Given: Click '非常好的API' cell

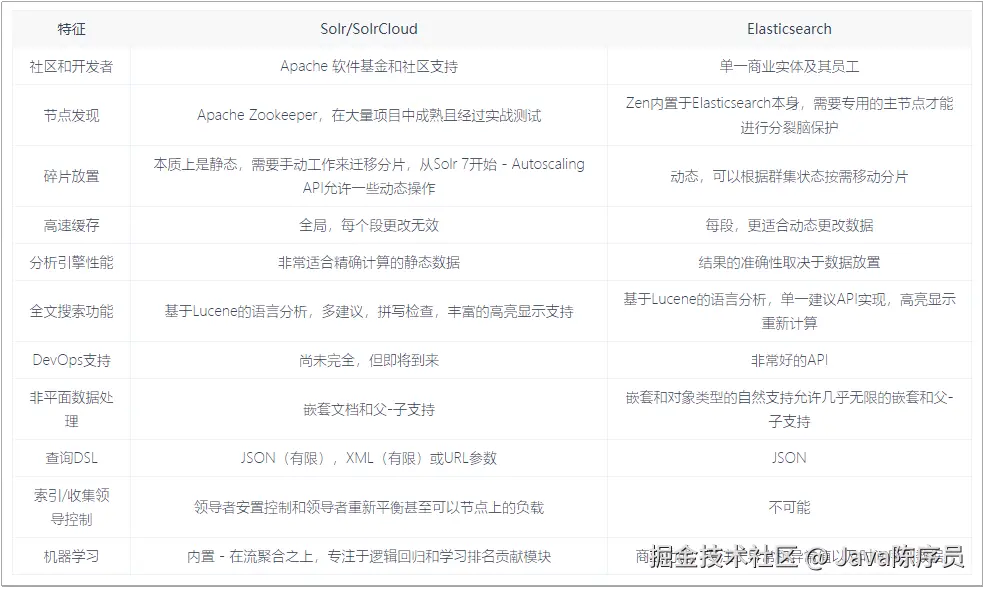Looking at the screenshot, I should click(789, 360).
